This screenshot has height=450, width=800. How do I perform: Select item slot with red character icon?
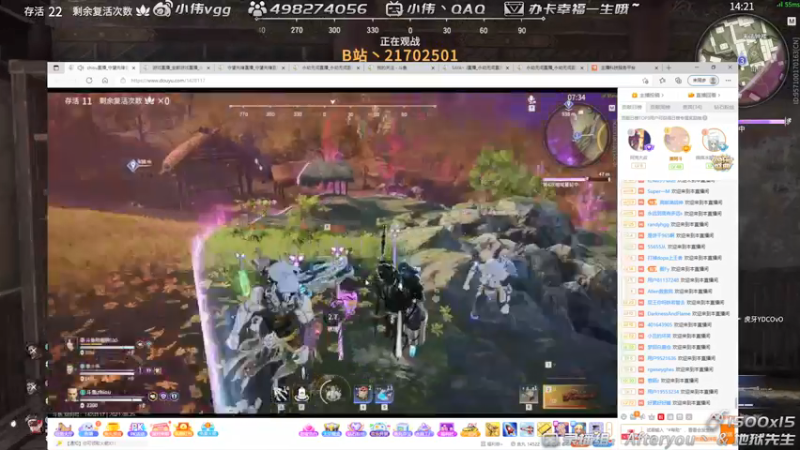click(x=362, y=394)
